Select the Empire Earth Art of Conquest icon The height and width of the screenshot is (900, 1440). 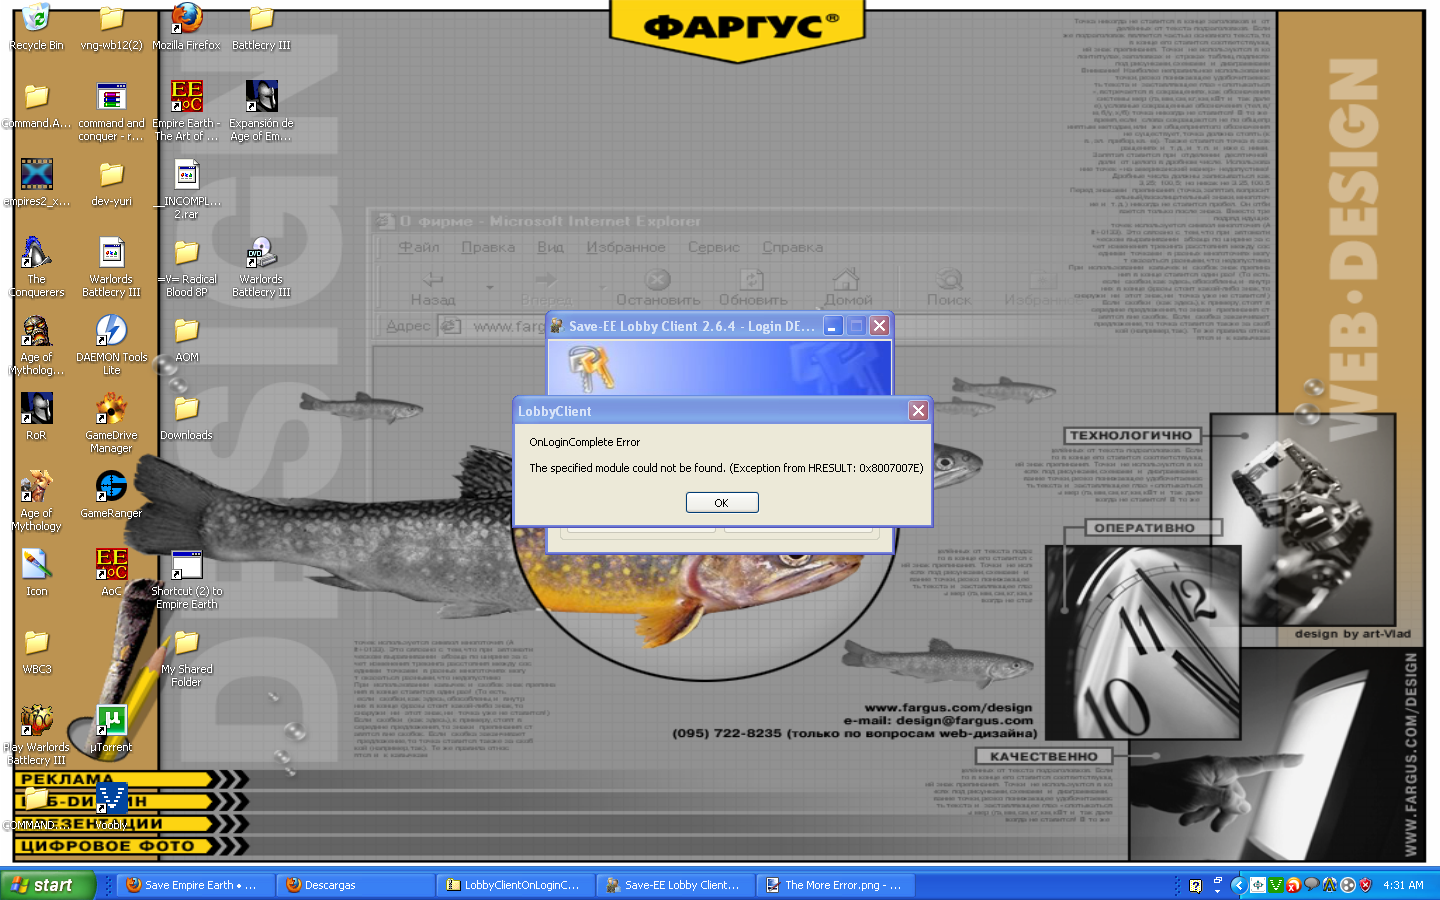click(x=186, y=97)
